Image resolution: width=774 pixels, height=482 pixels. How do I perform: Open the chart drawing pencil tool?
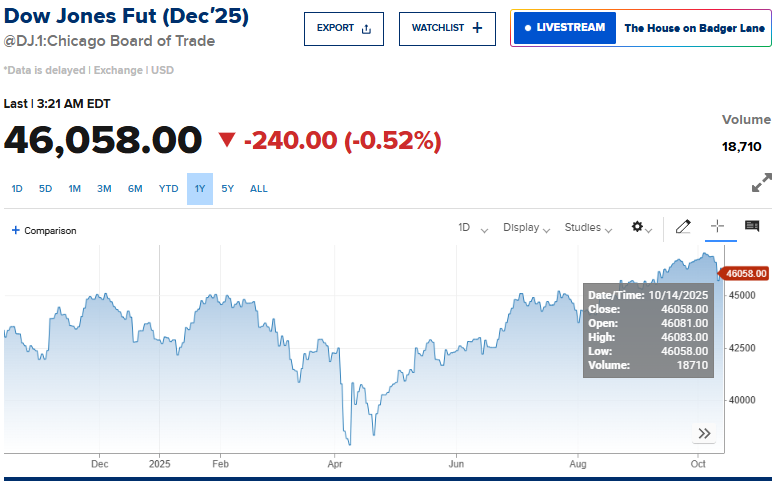coord(683,227)
